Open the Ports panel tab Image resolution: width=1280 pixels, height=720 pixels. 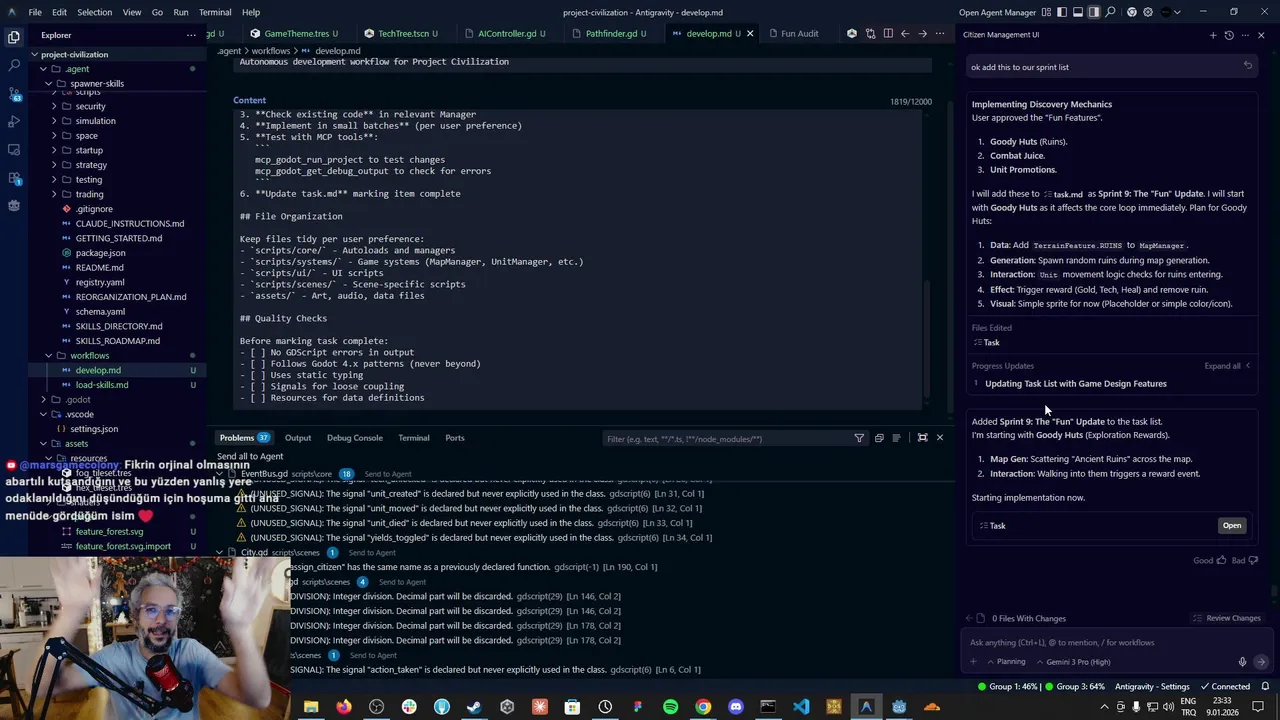point(454,438)
